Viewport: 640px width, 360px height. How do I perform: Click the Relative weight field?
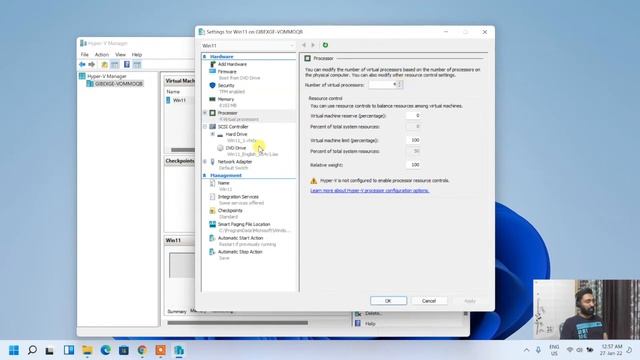pos(413,165)
